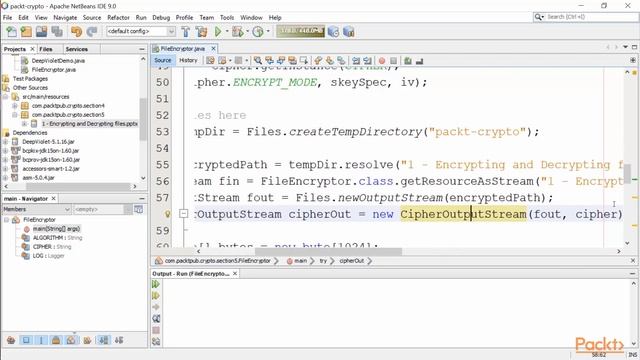Toggle rectangular selection in editor toolbar
The image size is (640, 360).
304,60
